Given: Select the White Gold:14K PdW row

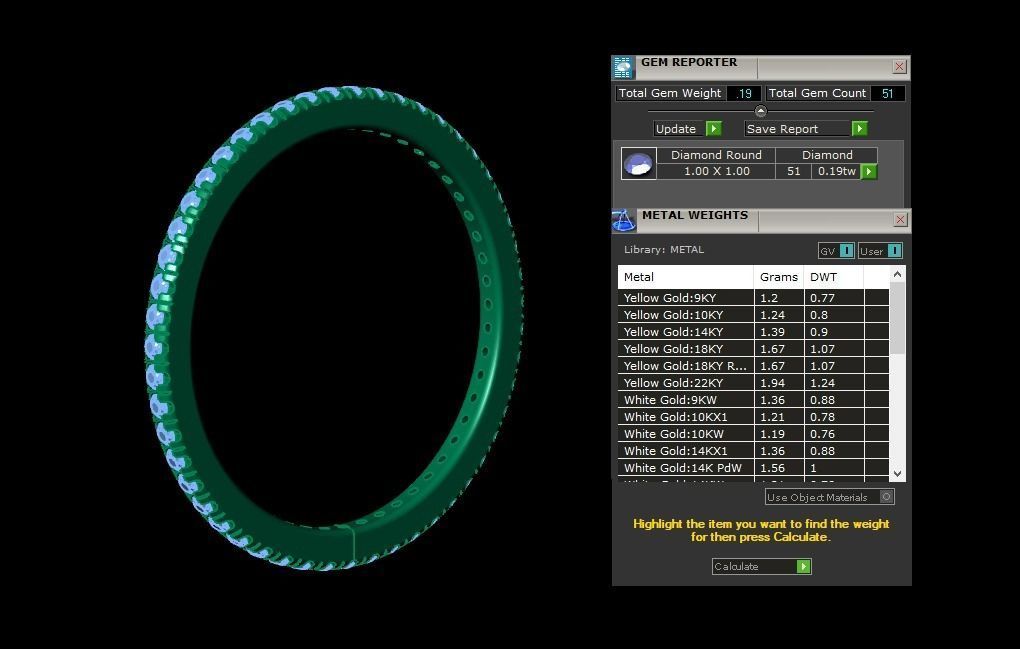Looking at the screenshot, I should click(753, 468).
